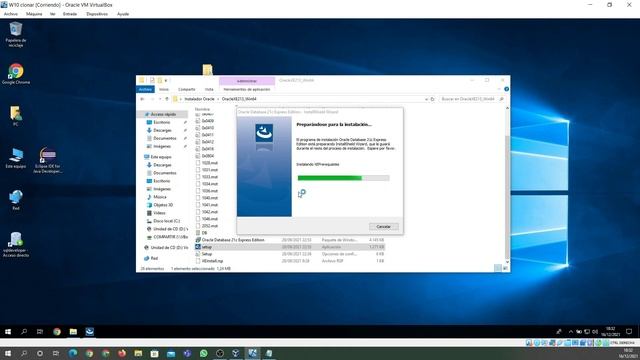Click Cancelar in Oracle installer
Viewport: 640px width, 360px height.
pos(383,227)
